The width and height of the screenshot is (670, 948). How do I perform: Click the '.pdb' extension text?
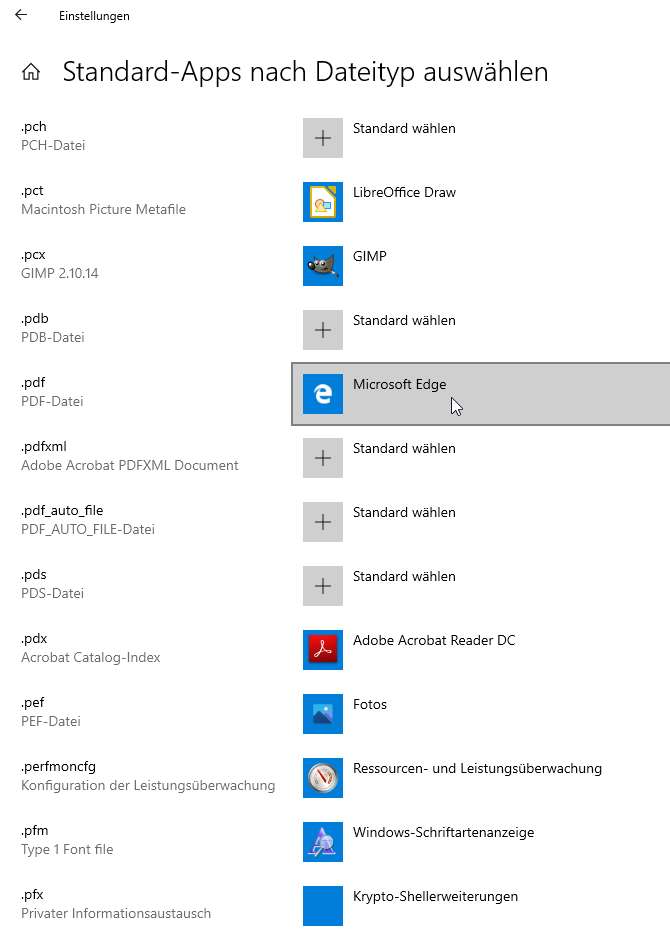(x=35, y=319)
